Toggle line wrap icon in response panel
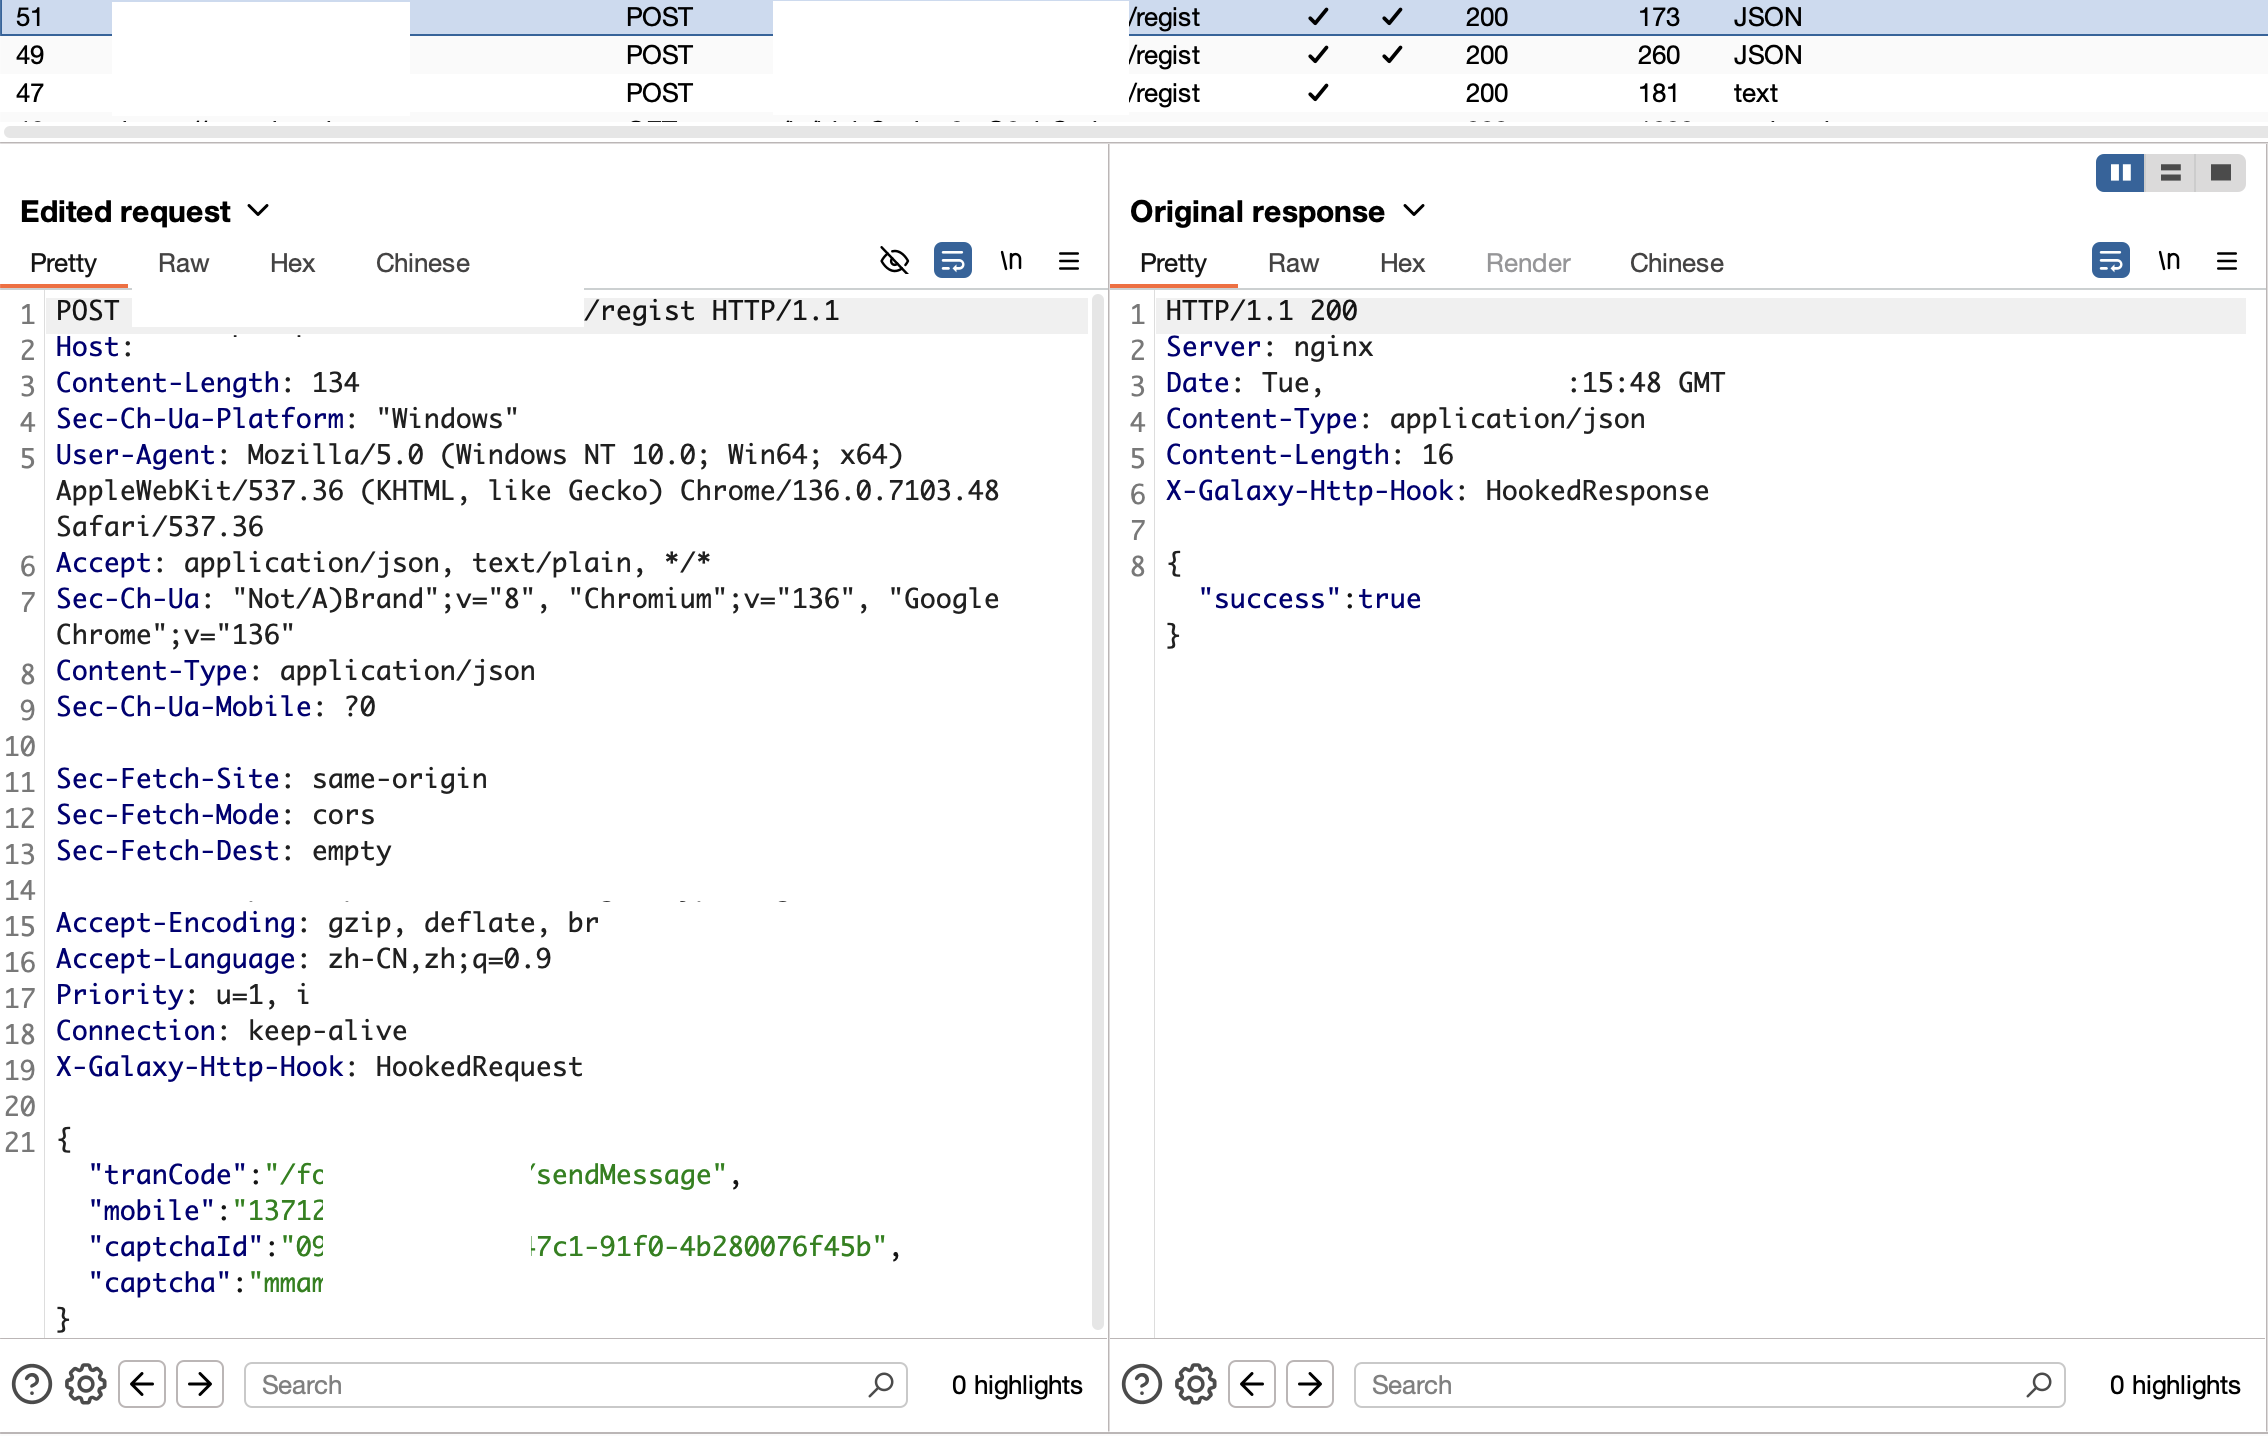Screen dimensions: 2268x1436 [x=2110, y=261]
